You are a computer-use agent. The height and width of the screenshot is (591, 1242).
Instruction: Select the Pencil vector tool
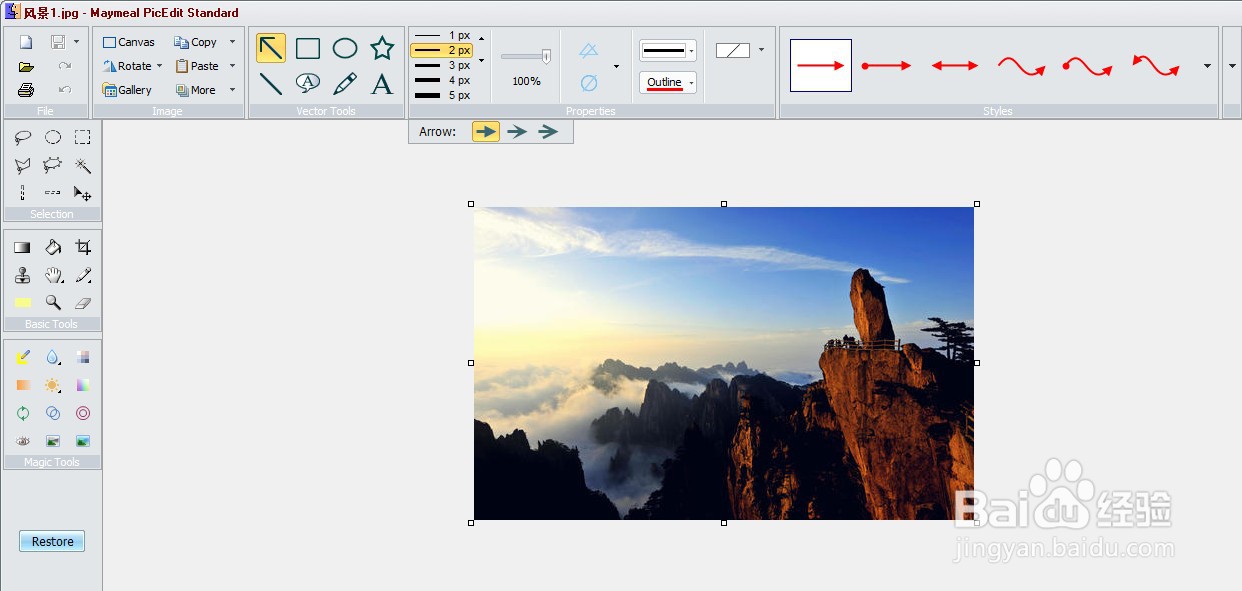tap(345, 84)
